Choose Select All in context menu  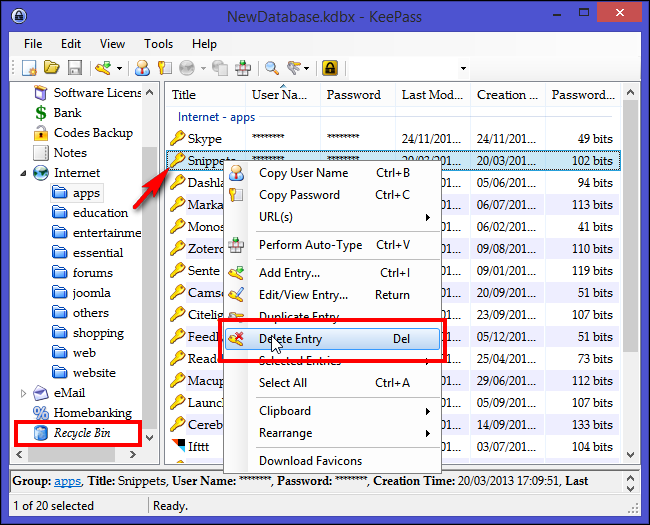(332, 383)
